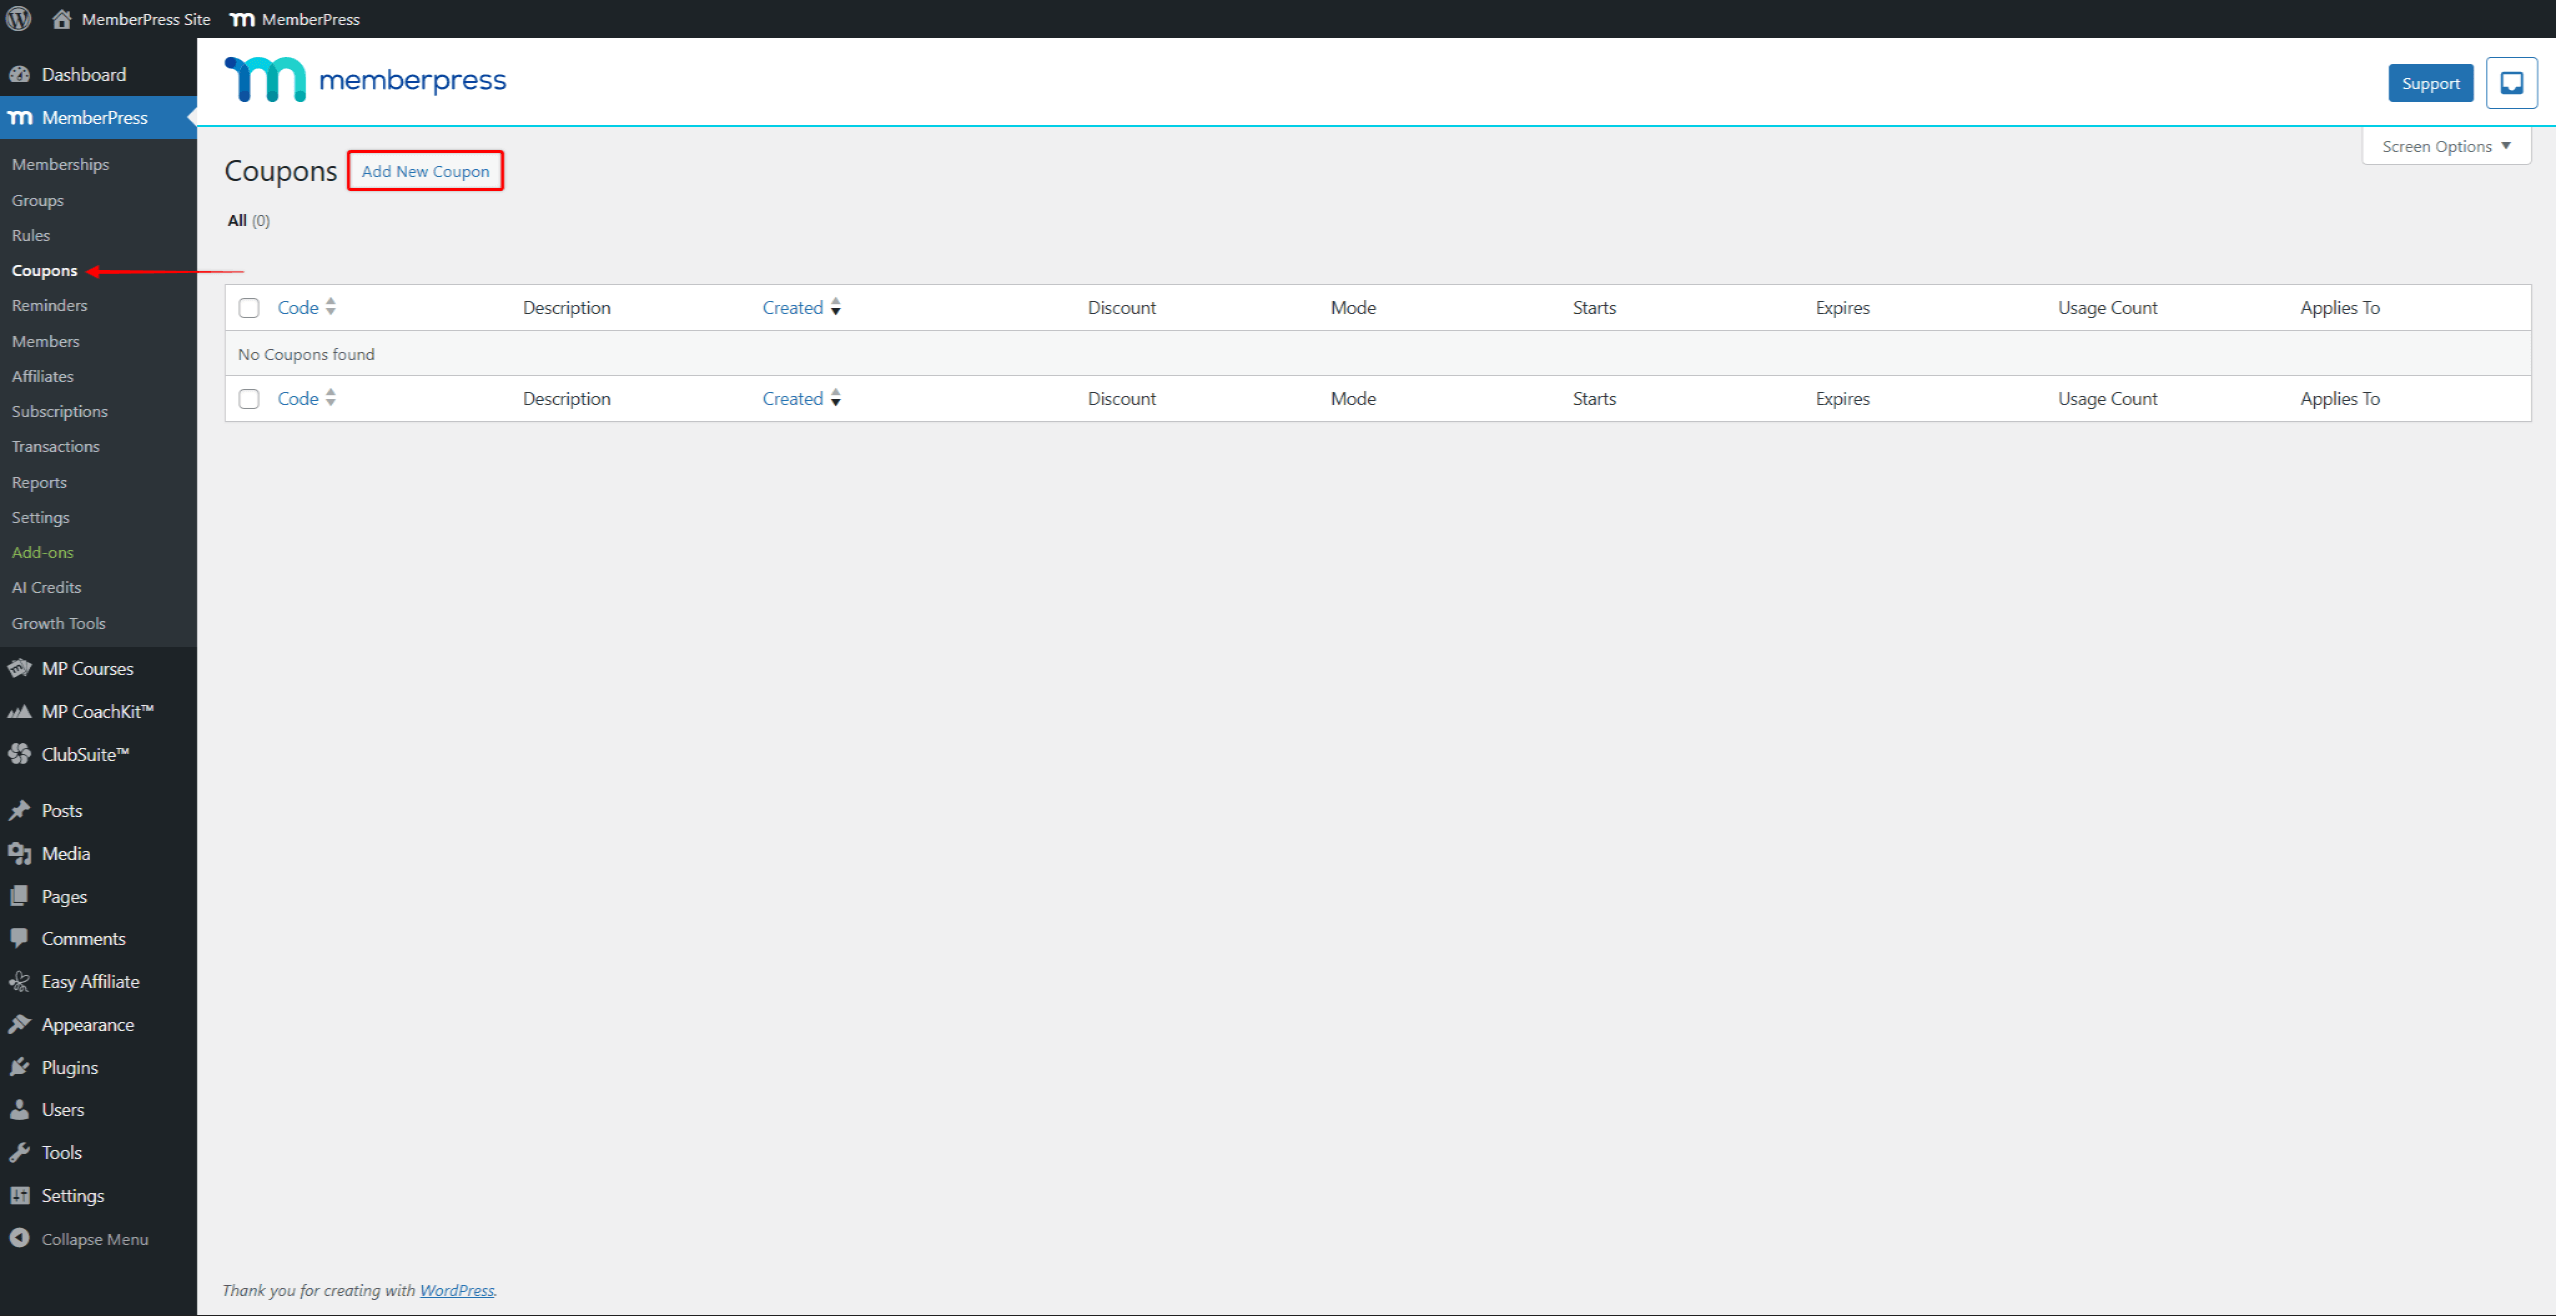Click the ClubSuite sidebar icon

click(19, 754)
